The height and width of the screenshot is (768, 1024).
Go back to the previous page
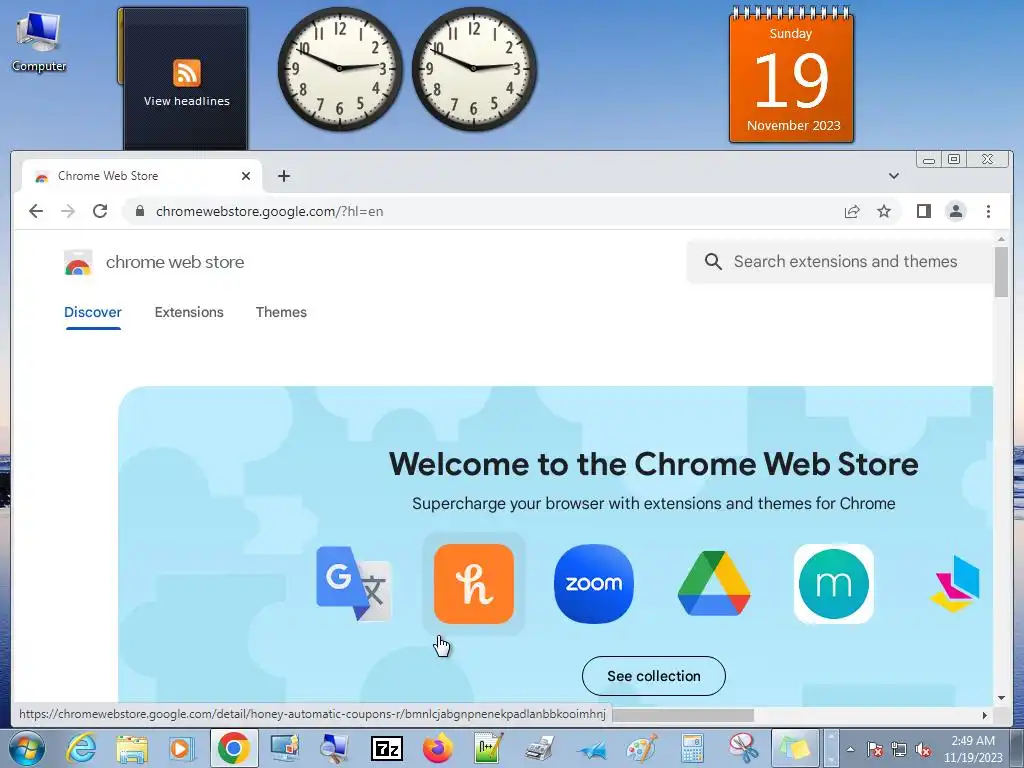coord(36,211)
